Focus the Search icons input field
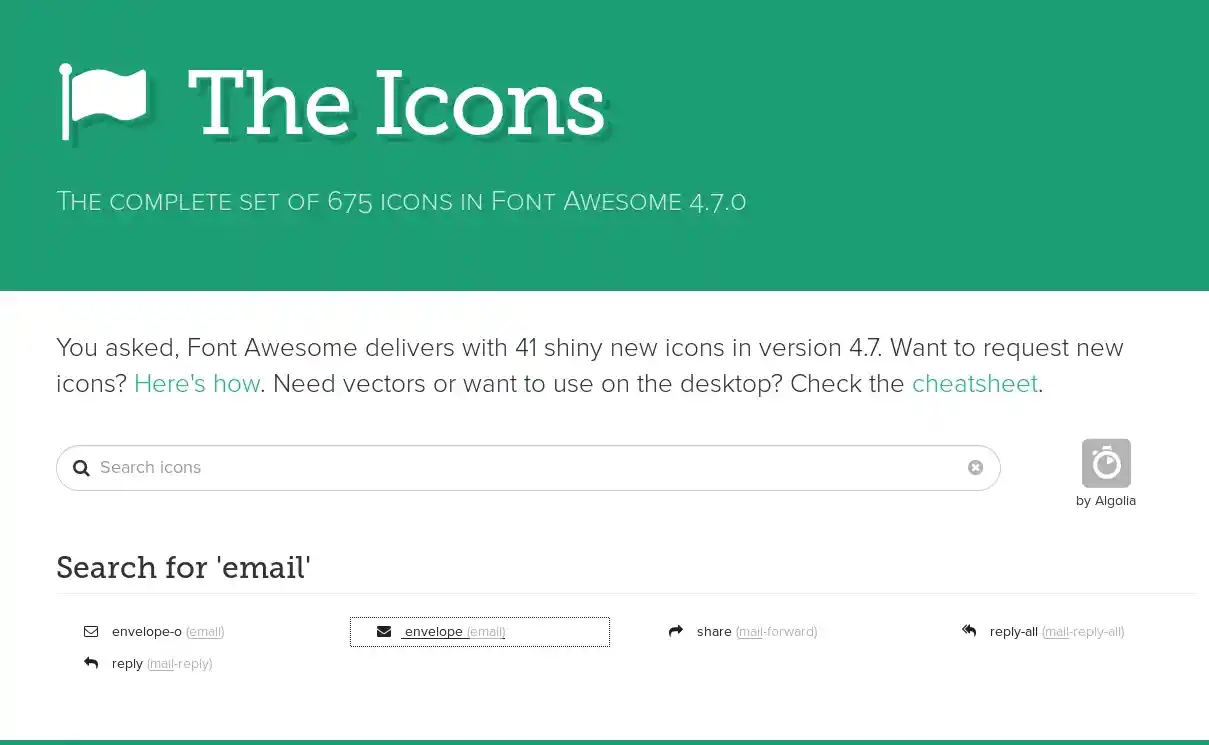The image size is (1209, 745). click(x=520, y=468)
